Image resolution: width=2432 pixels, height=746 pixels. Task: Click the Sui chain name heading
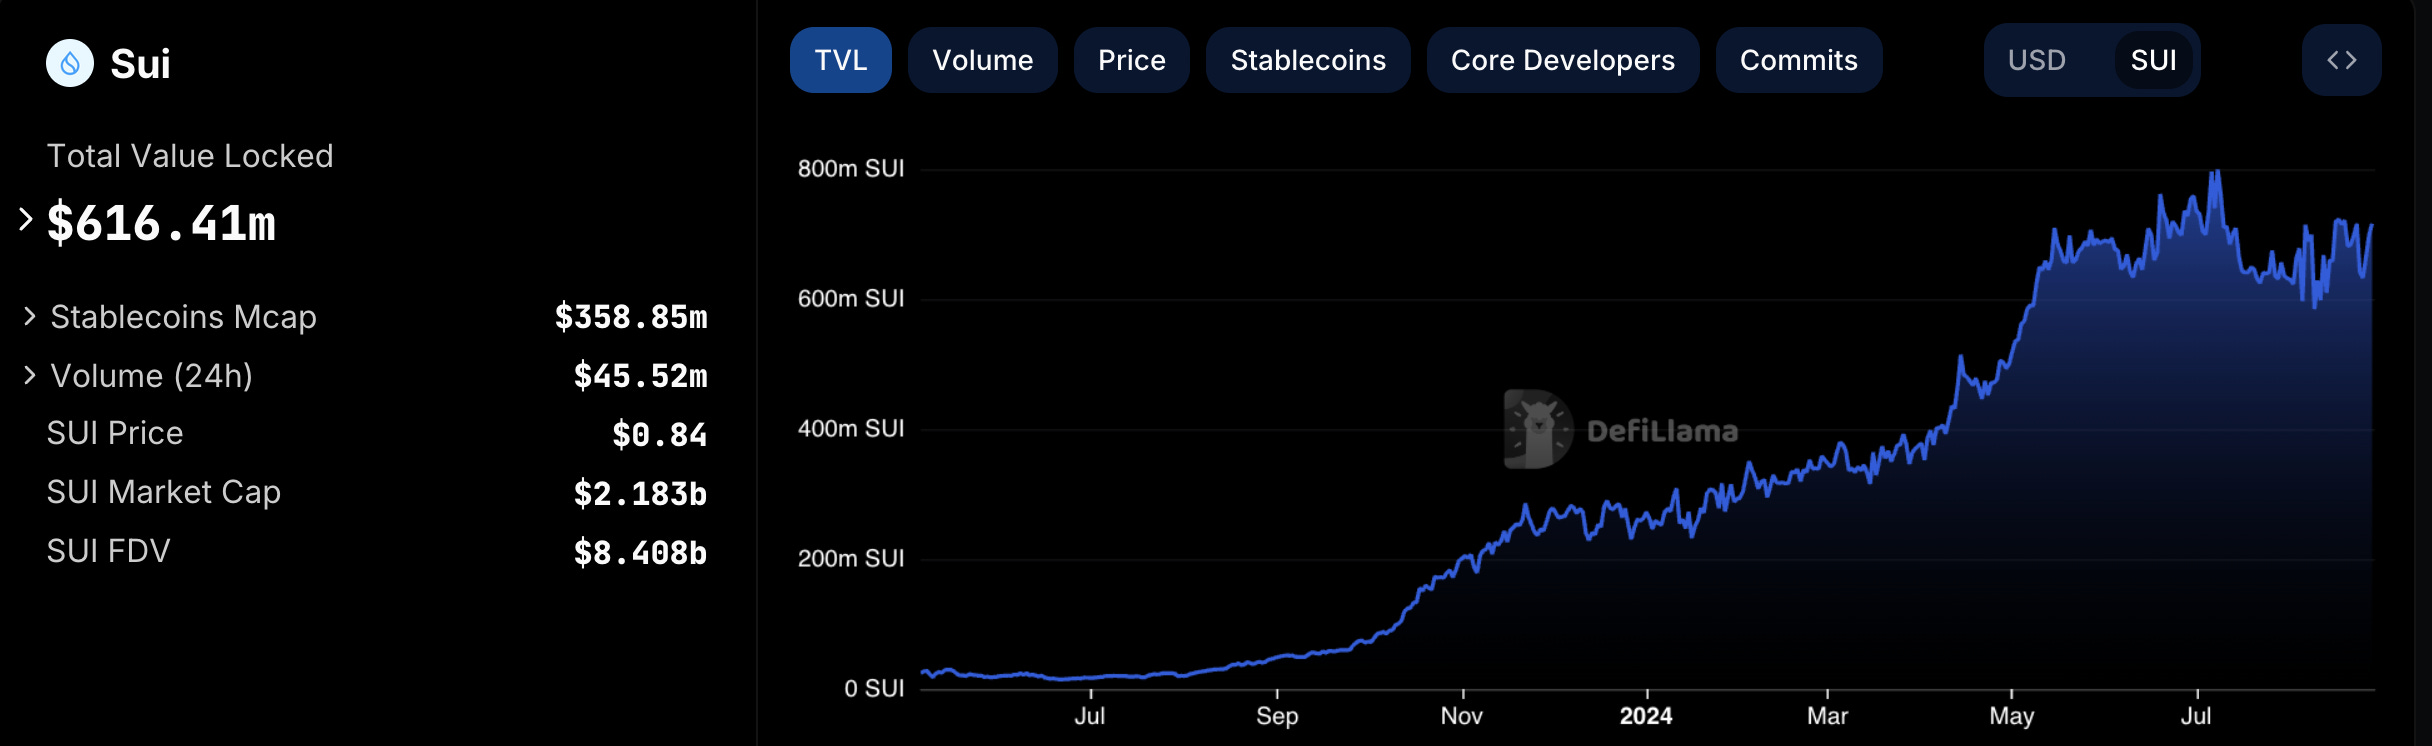pos(140,64)
